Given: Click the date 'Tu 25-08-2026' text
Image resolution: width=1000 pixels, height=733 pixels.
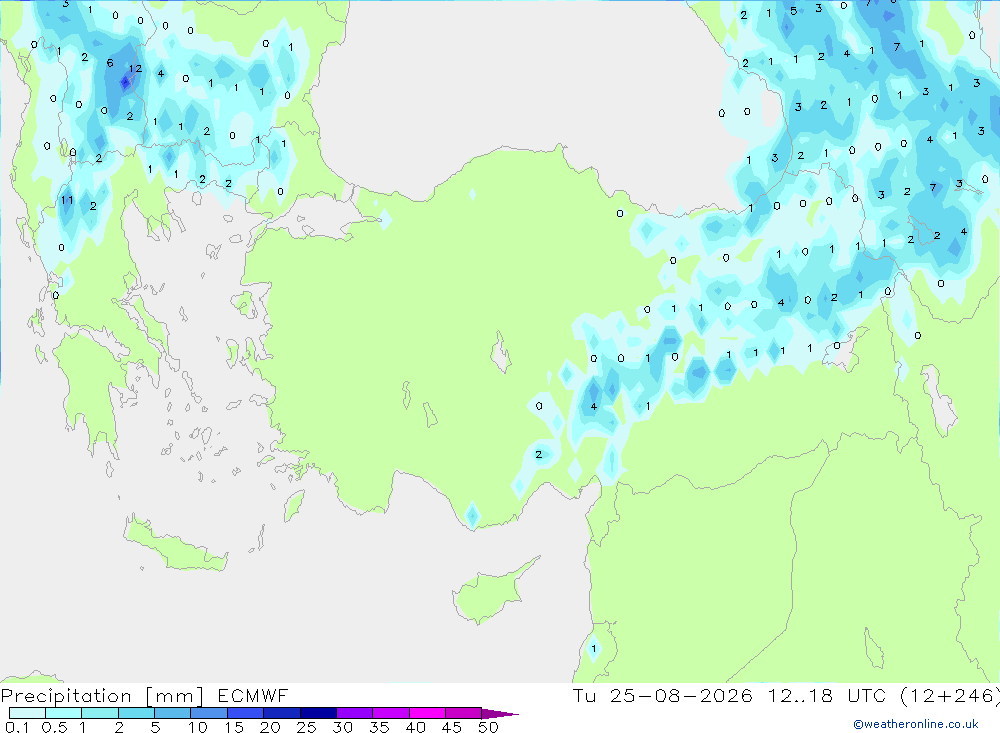Looking at the screenshot, I should (663, 695).
